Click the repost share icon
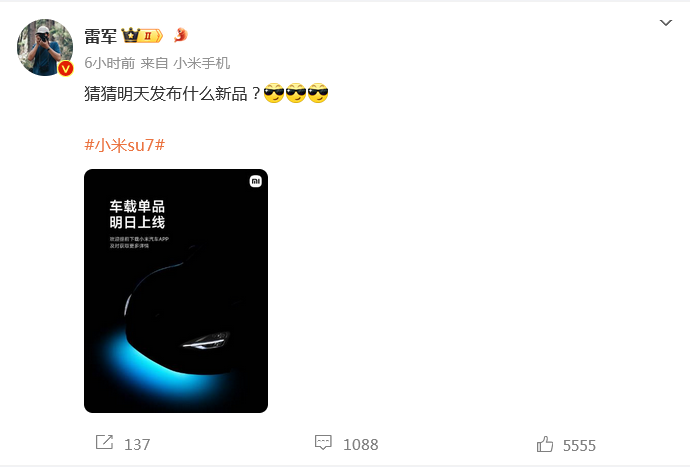Viewport: 690px width, 467px height. pyautogui.click(x=104, y=442)
